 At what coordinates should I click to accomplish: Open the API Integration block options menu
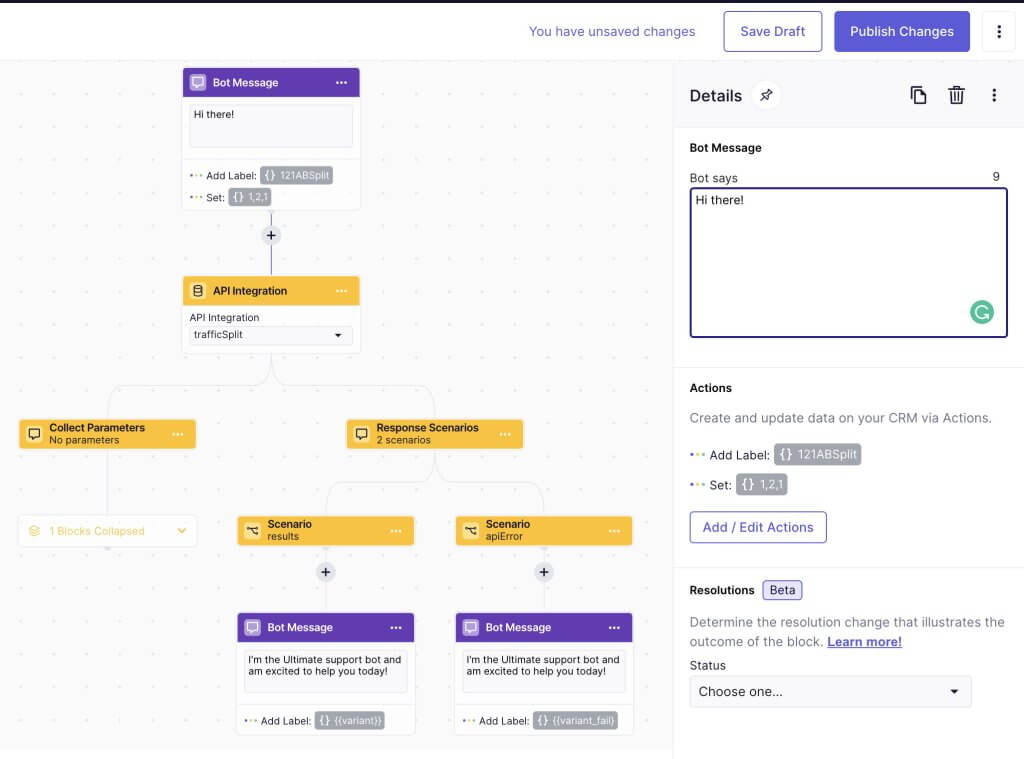(342, 291)
